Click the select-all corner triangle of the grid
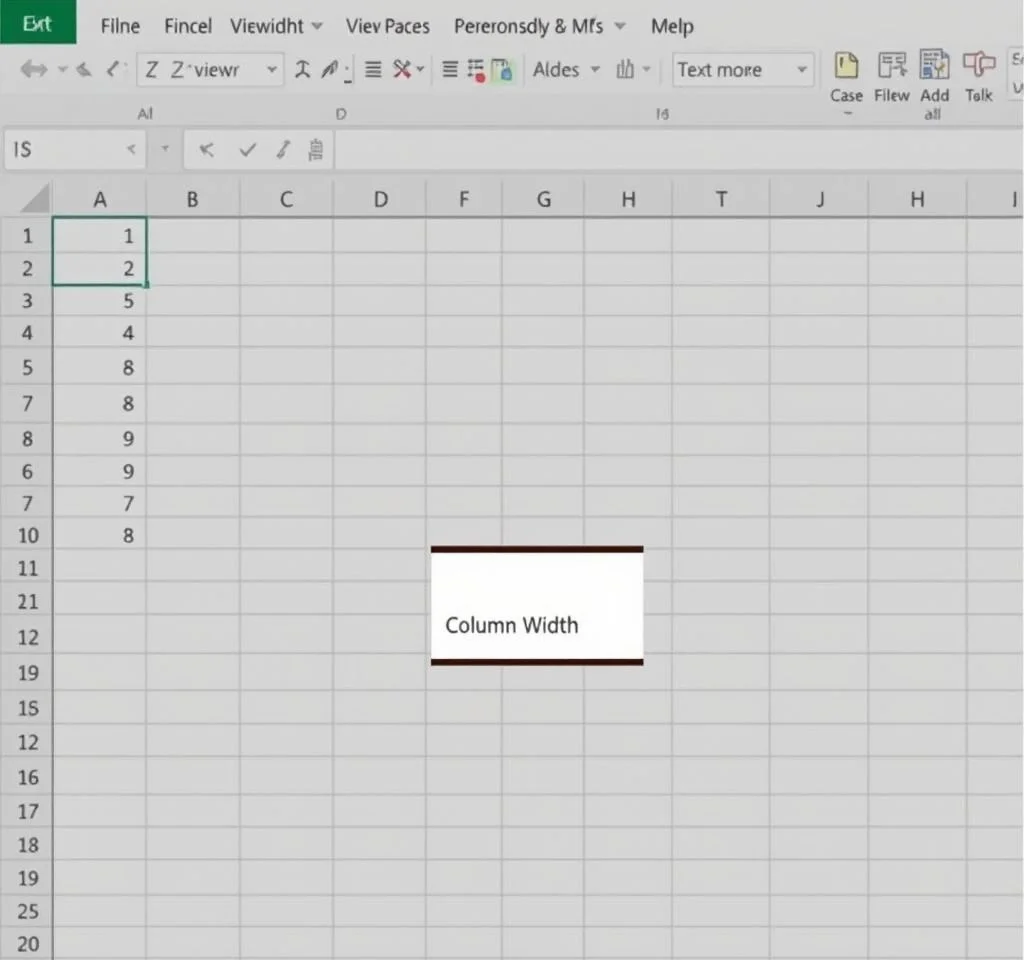The image size is (1024, 960). click(x=35, y=198)
